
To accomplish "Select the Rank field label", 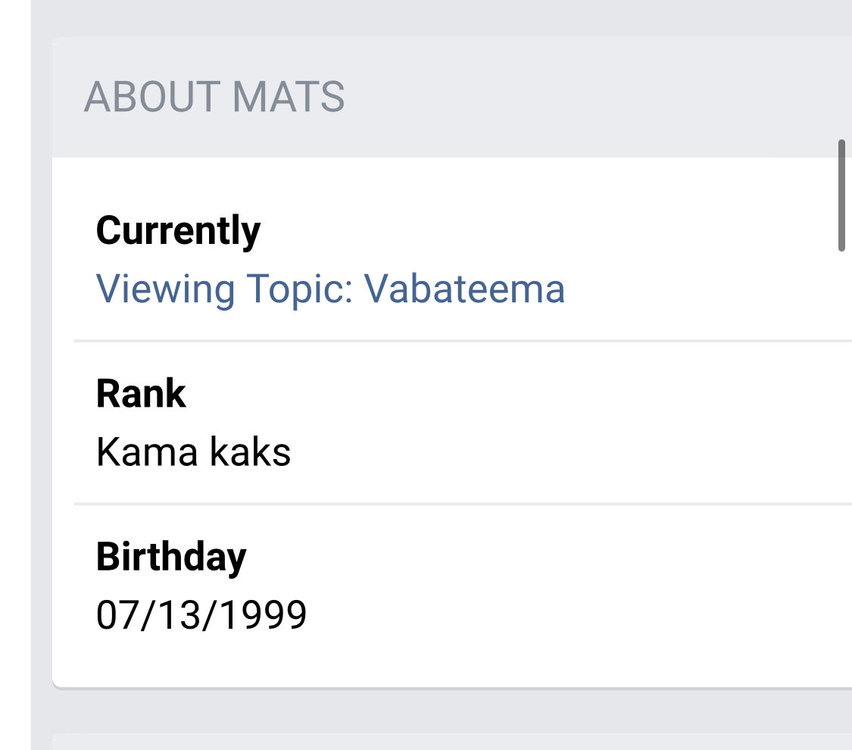I will tap(141, 394).
